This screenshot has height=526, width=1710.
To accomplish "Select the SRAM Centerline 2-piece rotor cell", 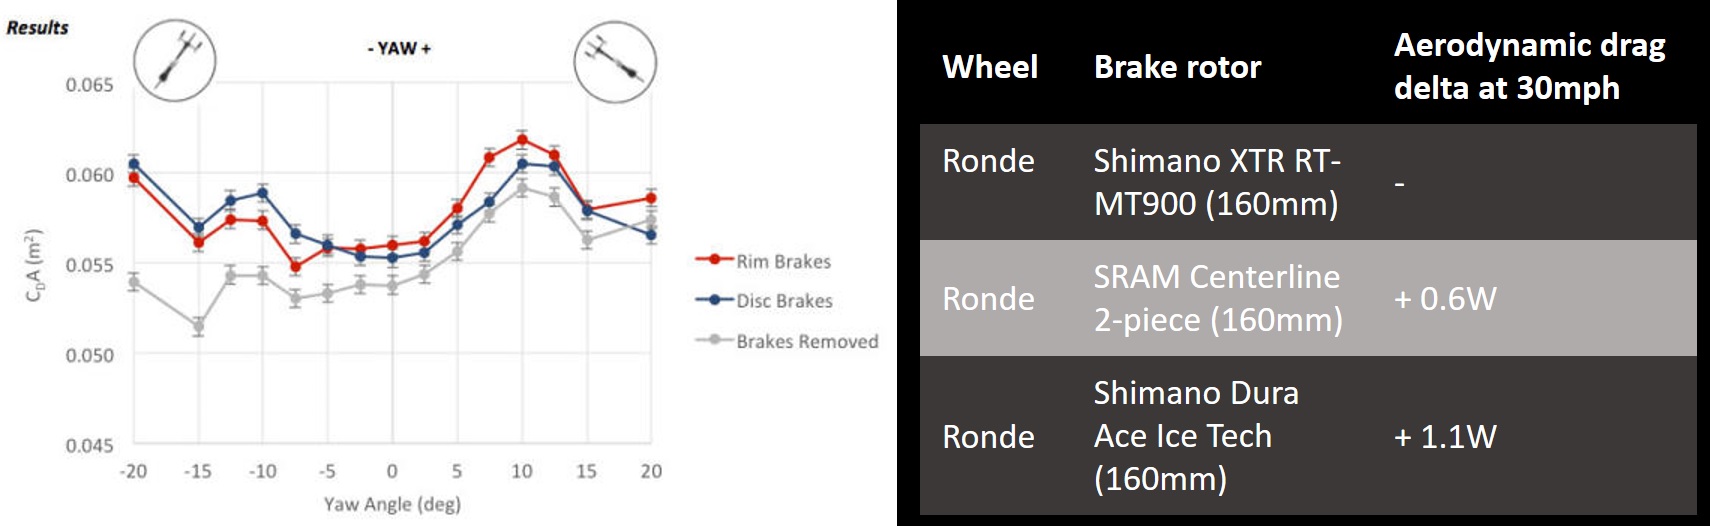I will tap(1217, 298).
